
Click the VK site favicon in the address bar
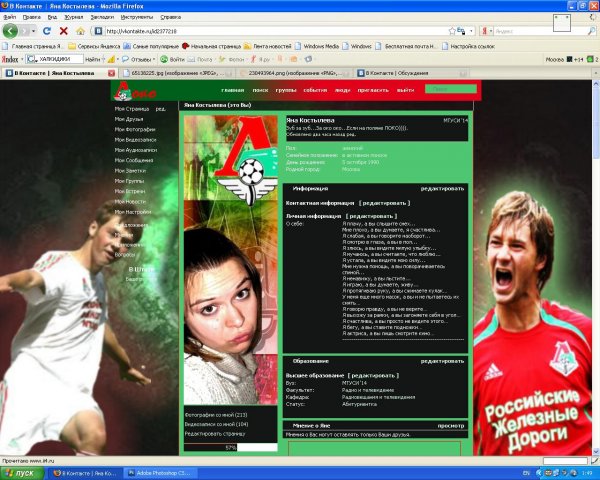coord(98,31)
